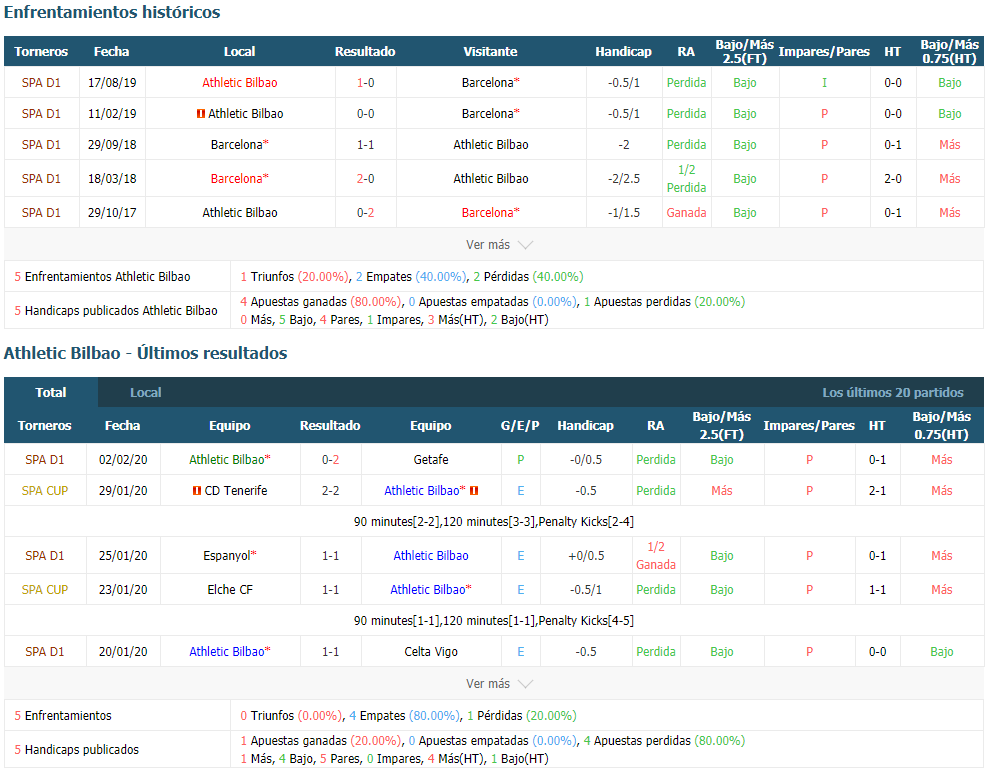This screenshot has width=998, height=775.
Task: Click the 0-2 result against Getafe
Action: (330, 460)
